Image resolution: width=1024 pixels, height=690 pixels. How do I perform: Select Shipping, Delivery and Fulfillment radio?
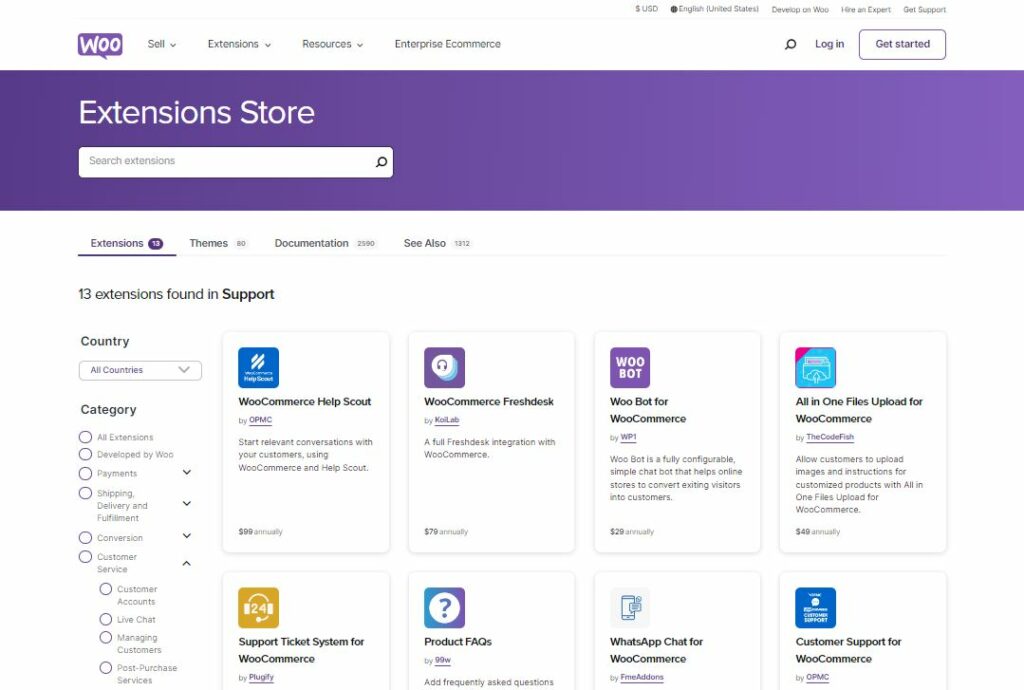(85, 493)
